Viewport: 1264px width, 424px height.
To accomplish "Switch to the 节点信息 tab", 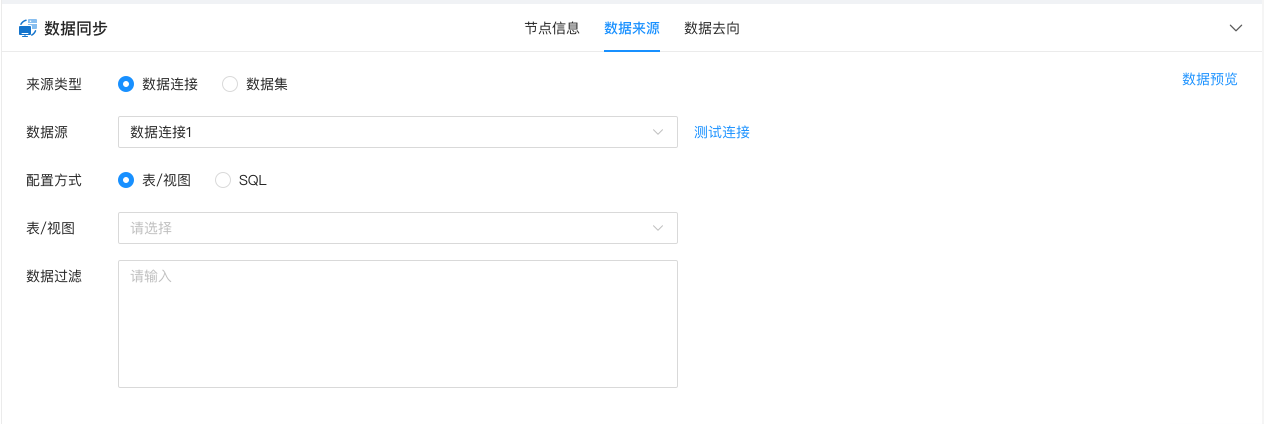I will tap(552, 28).
